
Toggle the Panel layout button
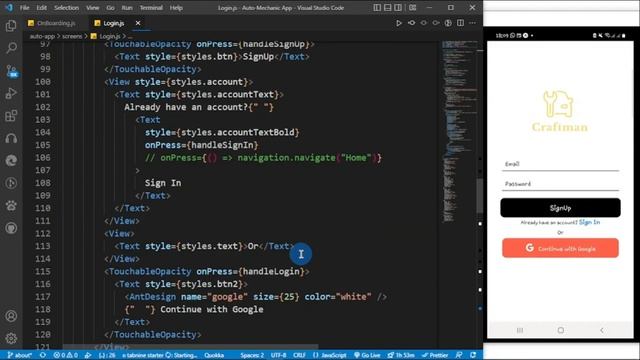tap(387, 8)
